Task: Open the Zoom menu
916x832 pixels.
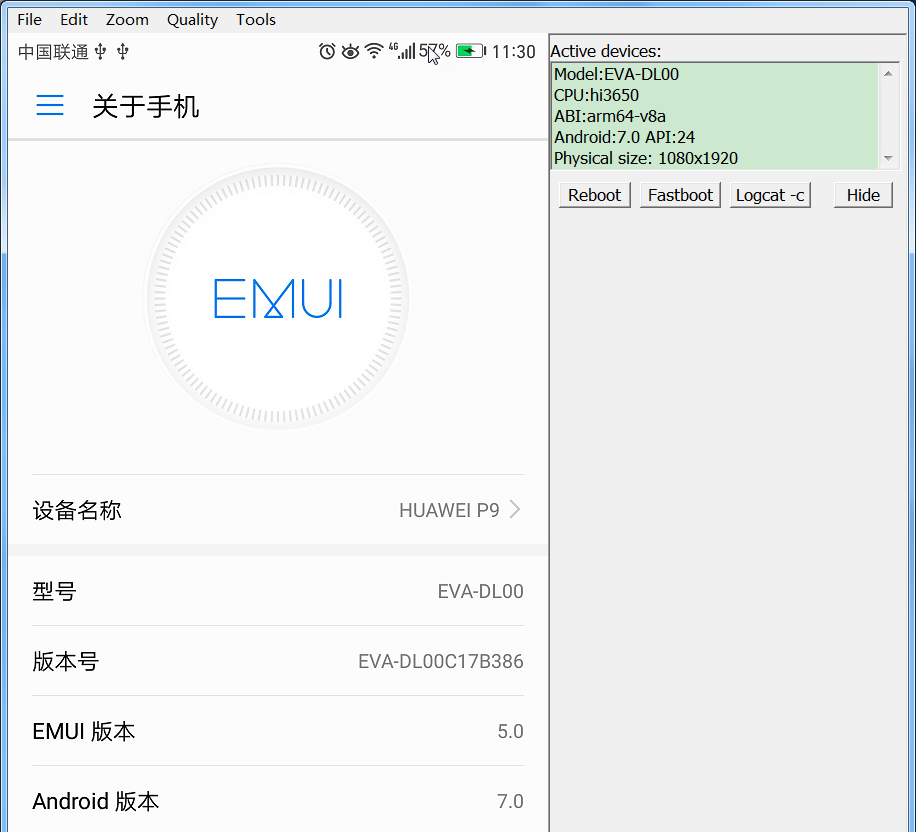Action: coord(127,19)
